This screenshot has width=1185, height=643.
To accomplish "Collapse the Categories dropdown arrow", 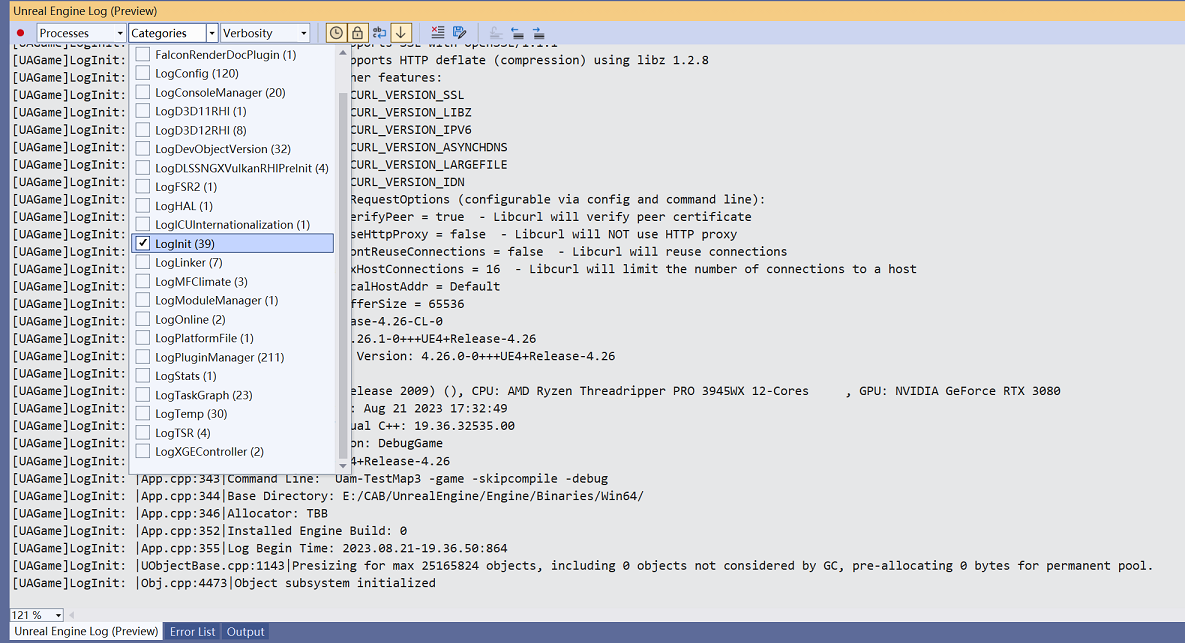I will point(212,32).
